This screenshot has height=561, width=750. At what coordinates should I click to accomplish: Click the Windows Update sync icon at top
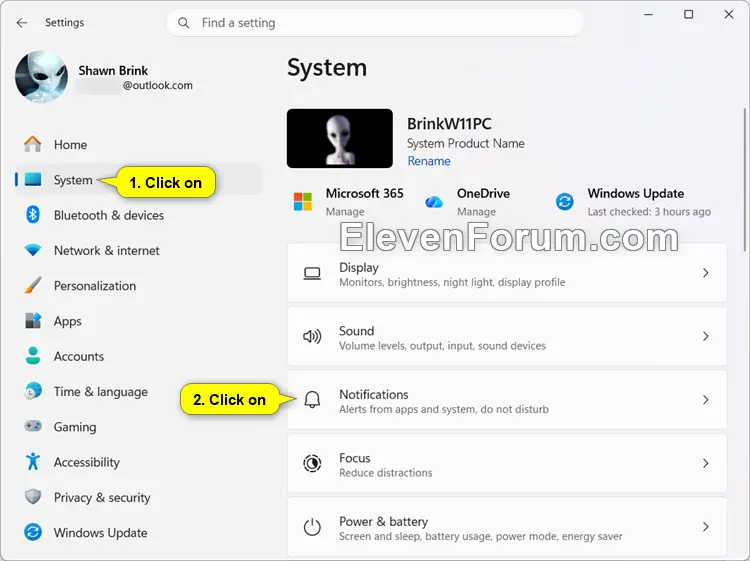click(564, 201)
